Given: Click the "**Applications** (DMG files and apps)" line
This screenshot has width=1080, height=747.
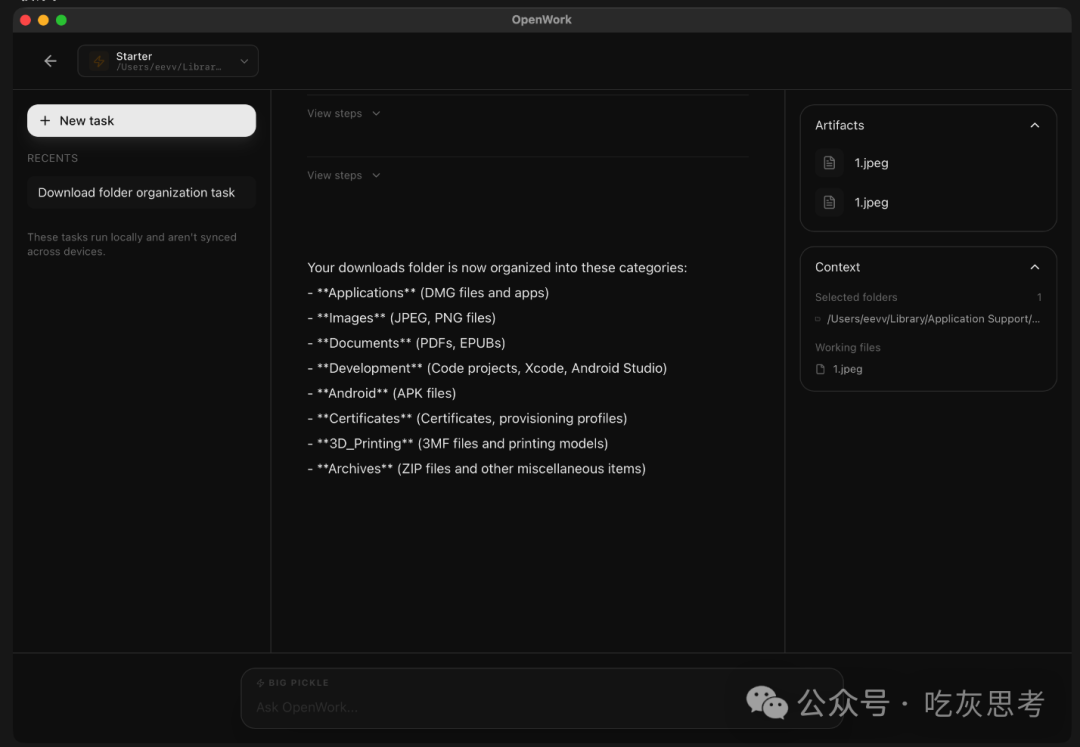Looking at the screenshot, I should click(428, 293).
